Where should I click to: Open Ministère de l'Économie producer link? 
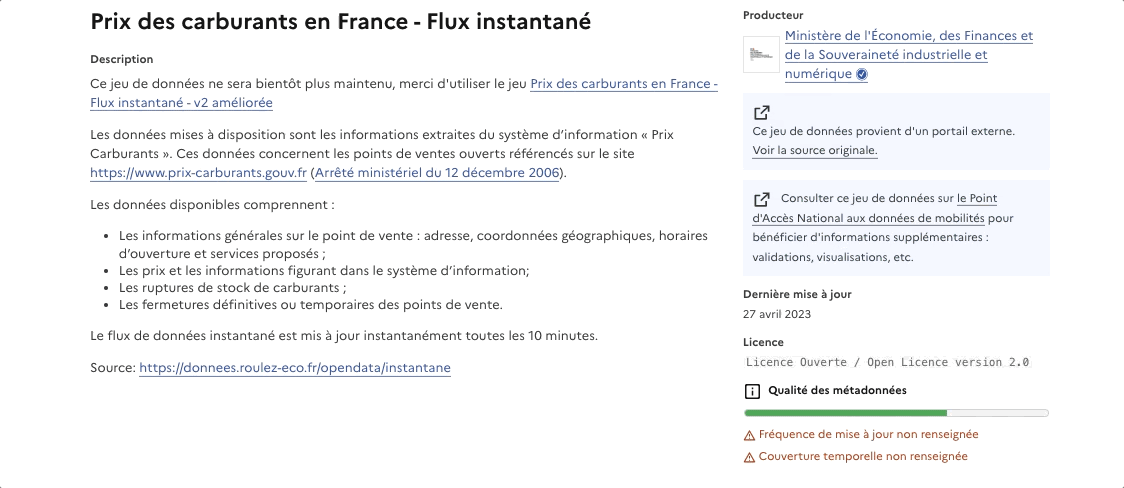(x=909, y=55)
